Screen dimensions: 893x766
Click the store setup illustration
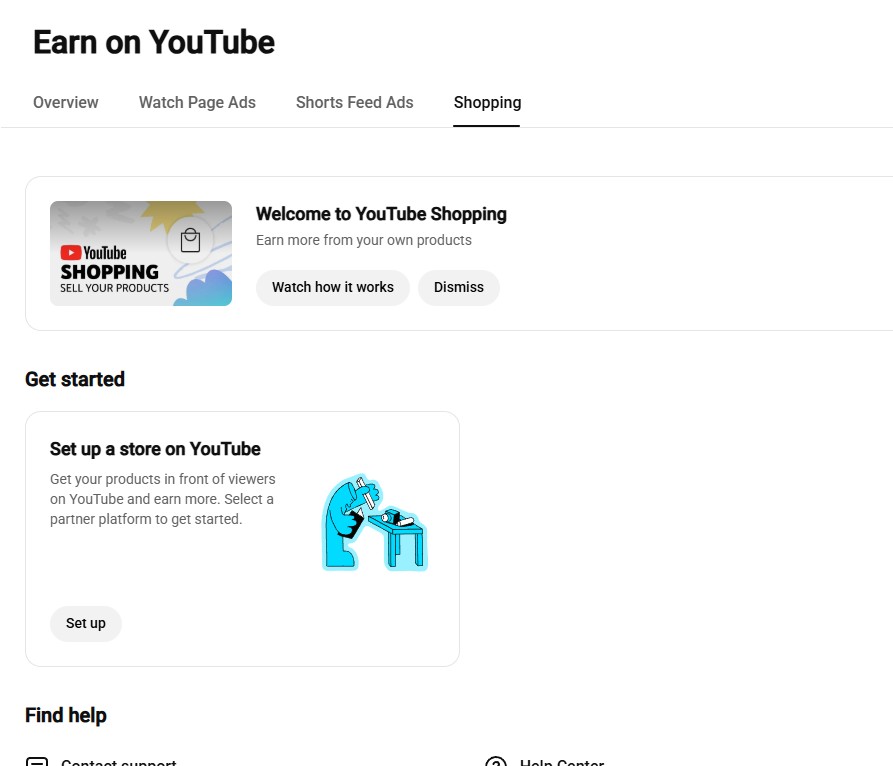point(375,522)
